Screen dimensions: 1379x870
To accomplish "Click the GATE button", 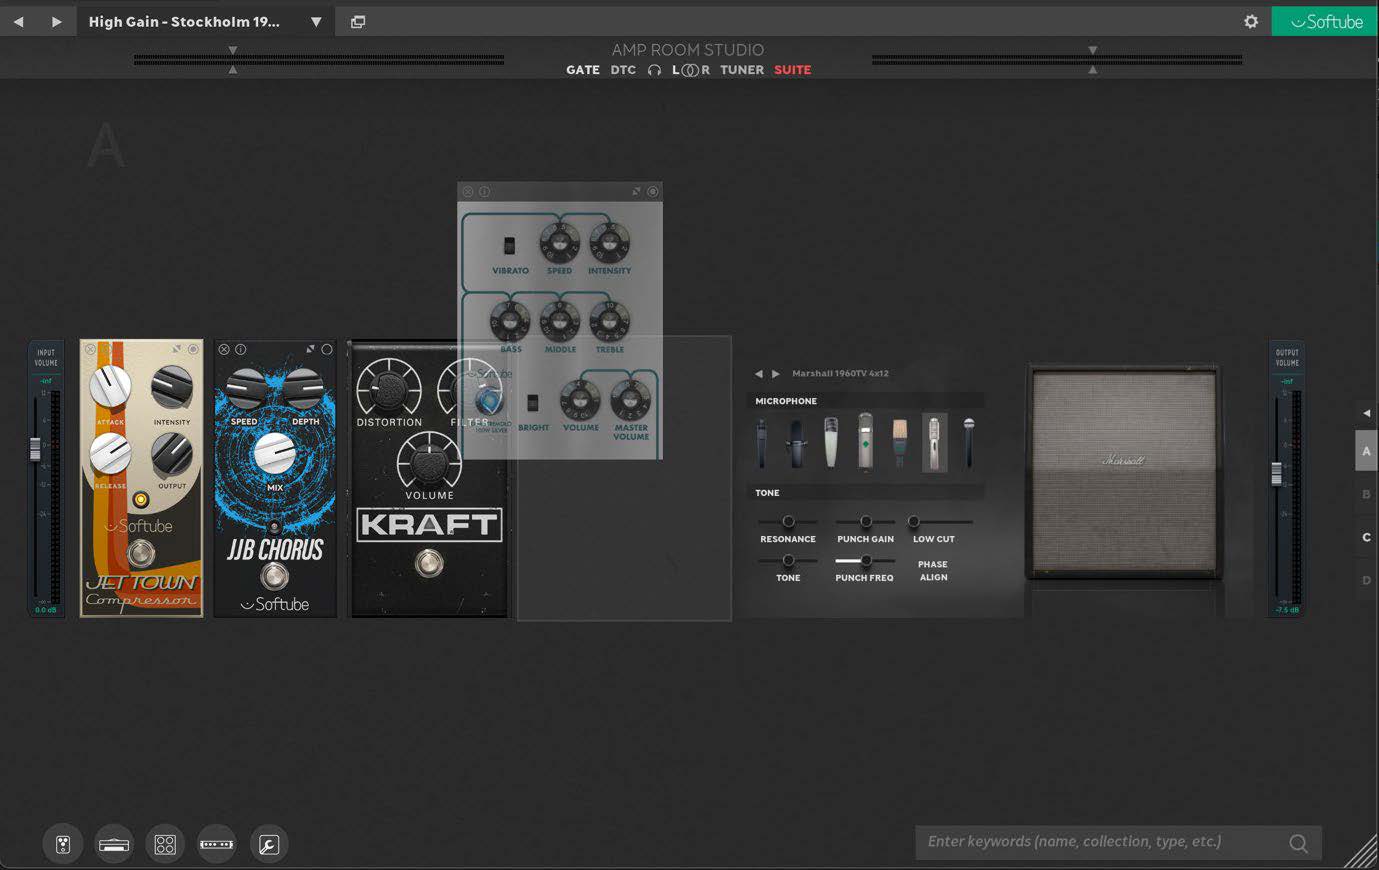I will point(583,70).
